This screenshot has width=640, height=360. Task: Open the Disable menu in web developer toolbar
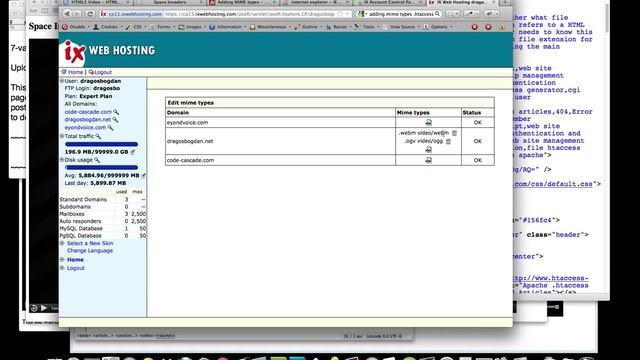point(75,27)
